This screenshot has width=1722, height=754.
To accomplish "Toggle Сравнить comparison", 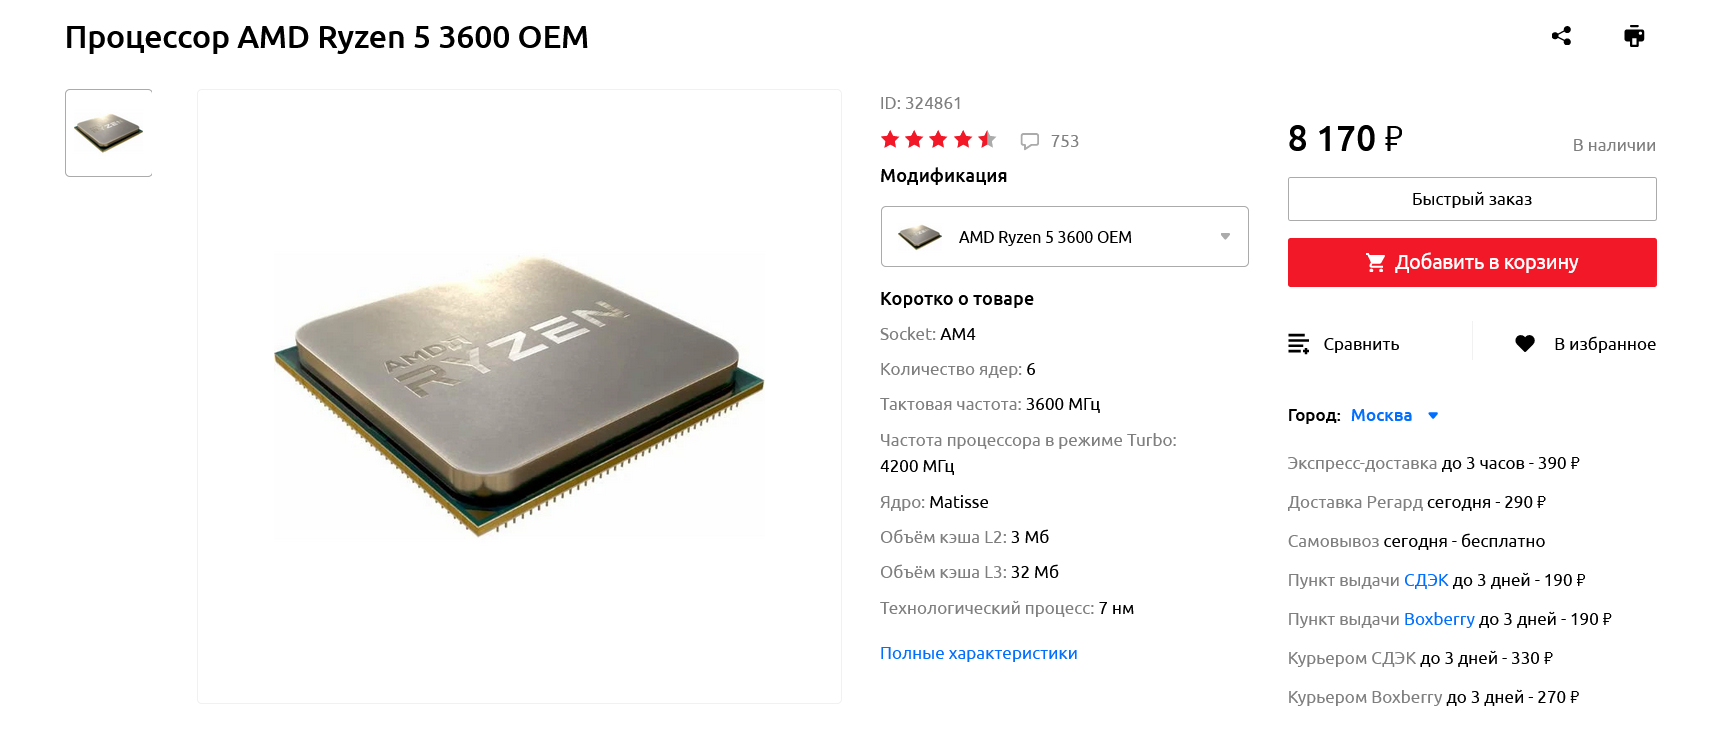I will (x=1343, y=344).
